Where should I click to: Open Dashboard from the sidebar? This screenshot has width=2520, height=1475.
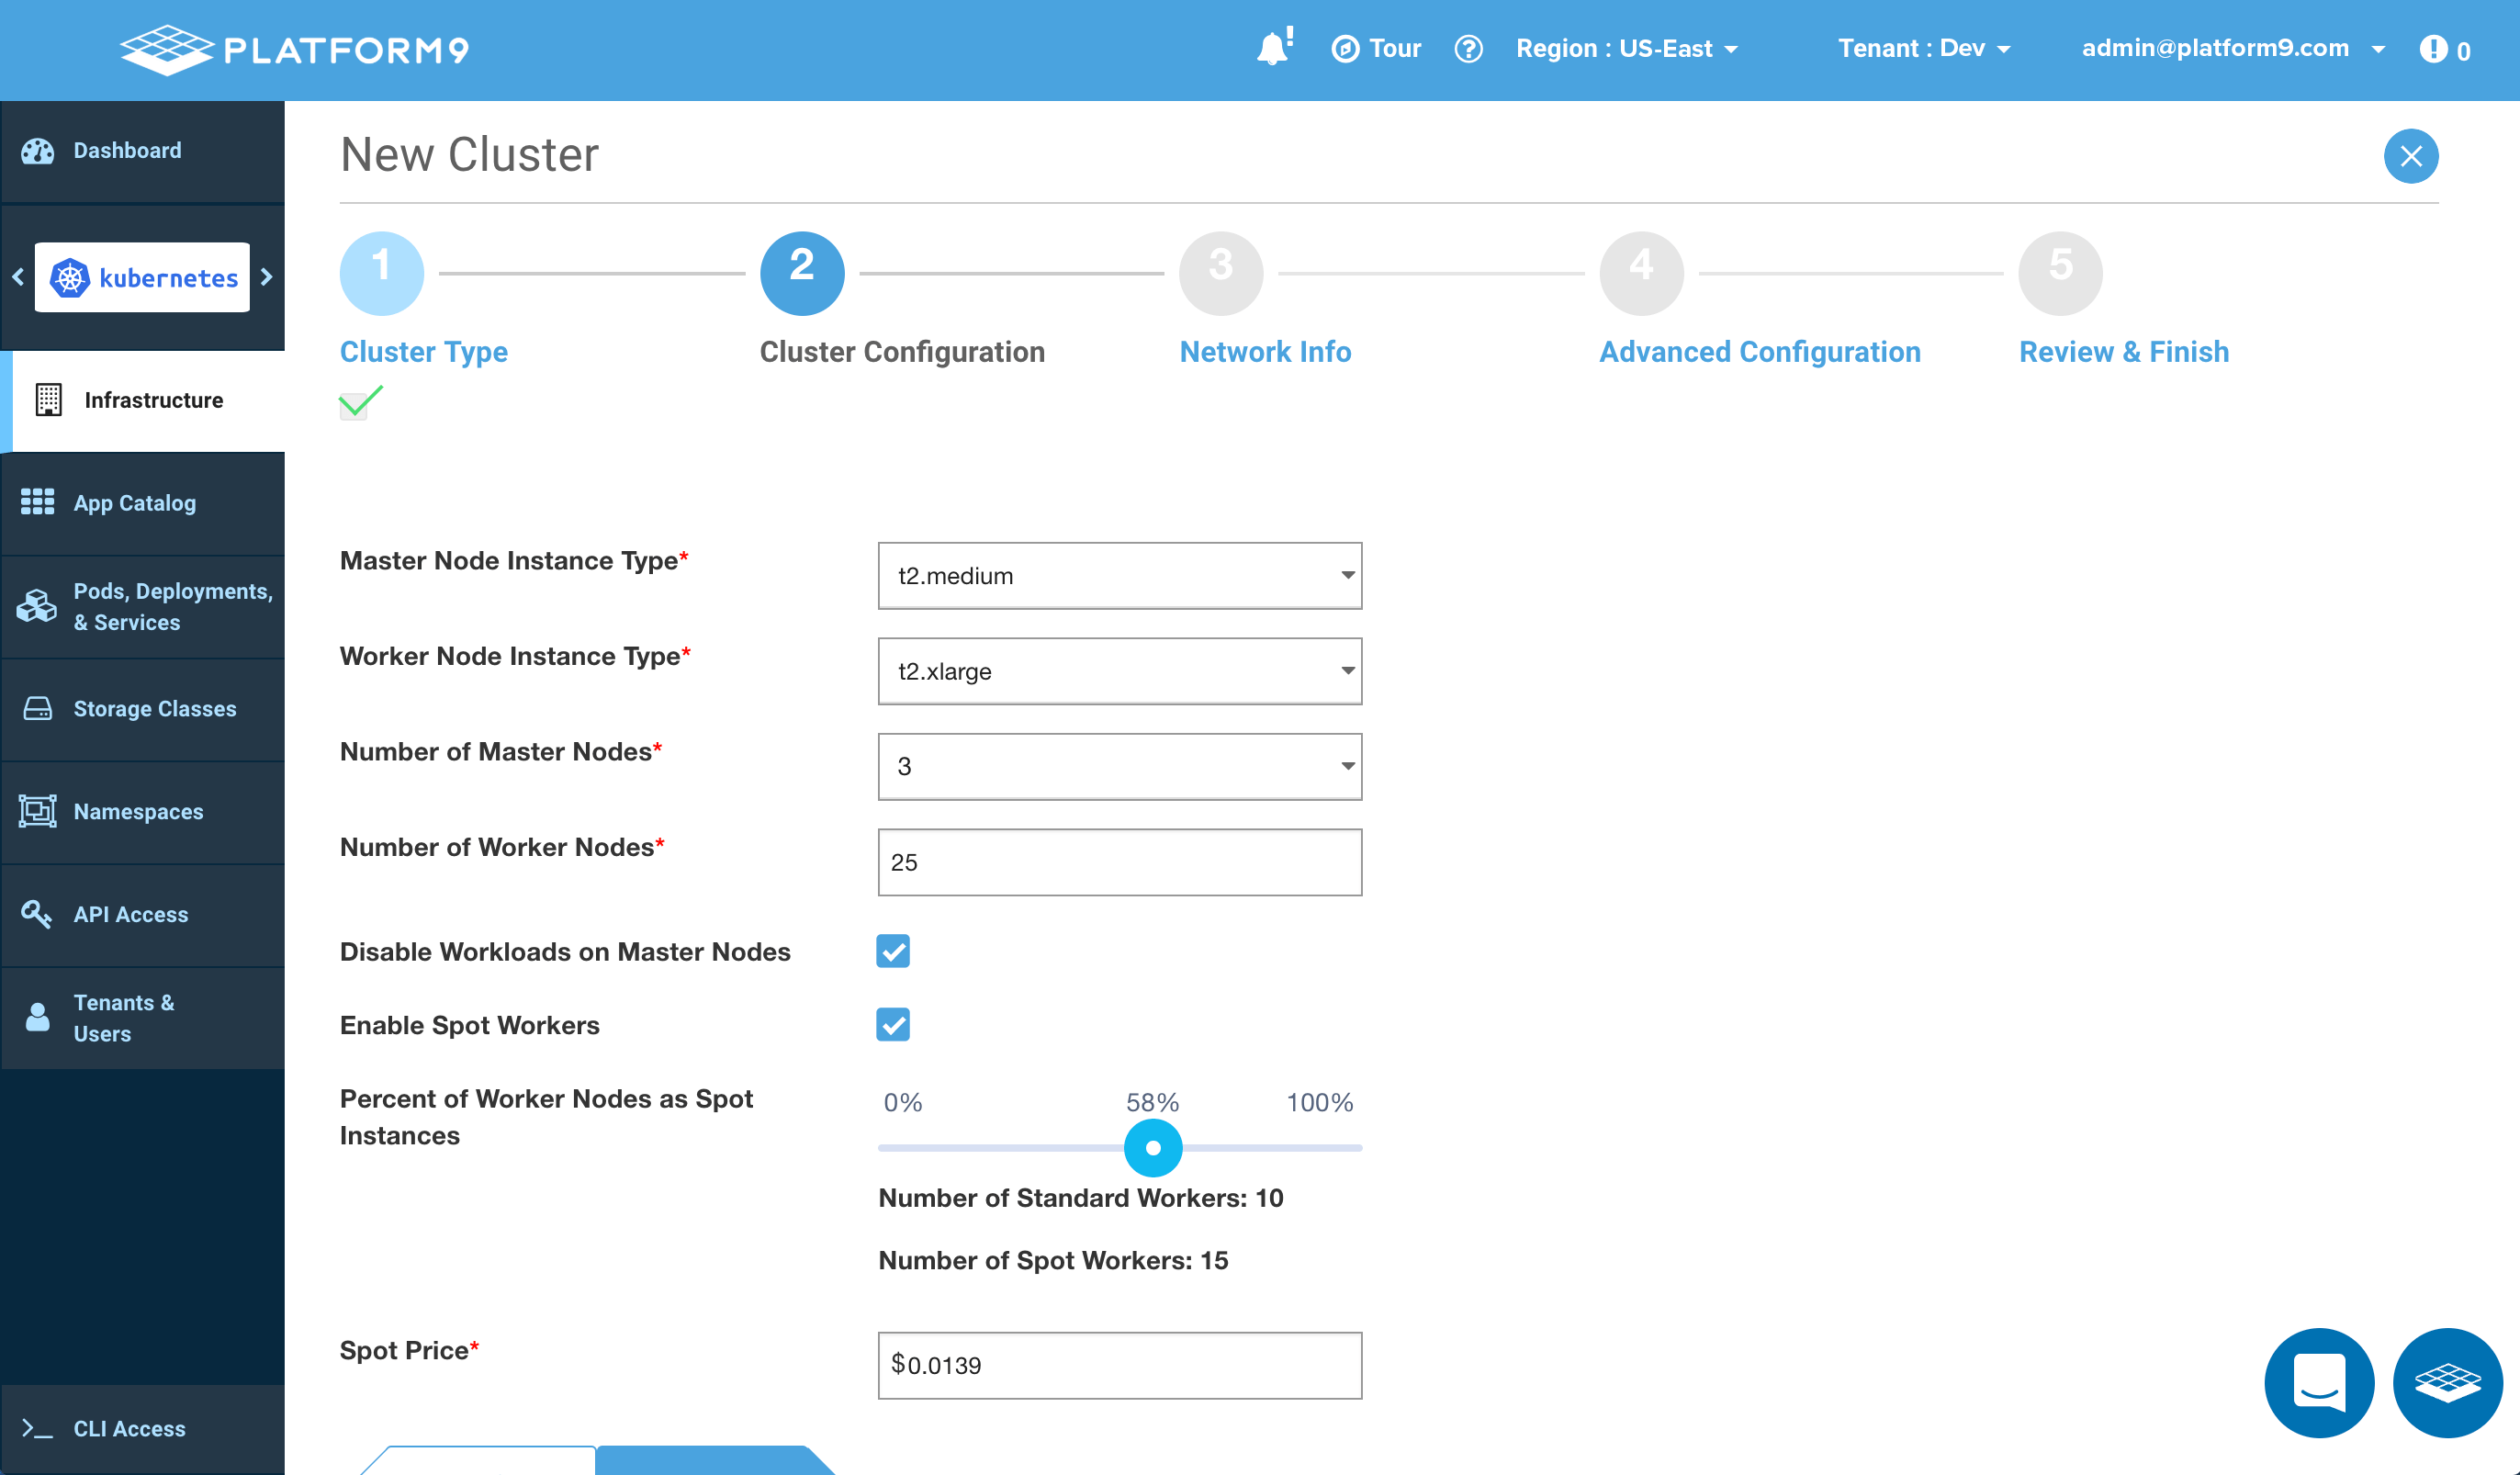[143, 151]
